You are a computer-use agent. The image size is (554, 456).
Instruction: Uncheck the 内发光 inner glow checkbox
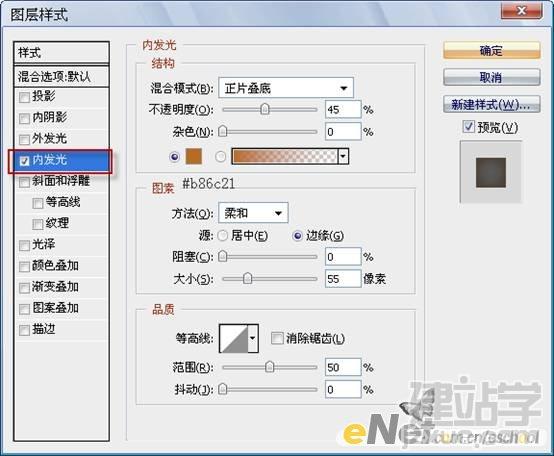click(x=24, y=161)
